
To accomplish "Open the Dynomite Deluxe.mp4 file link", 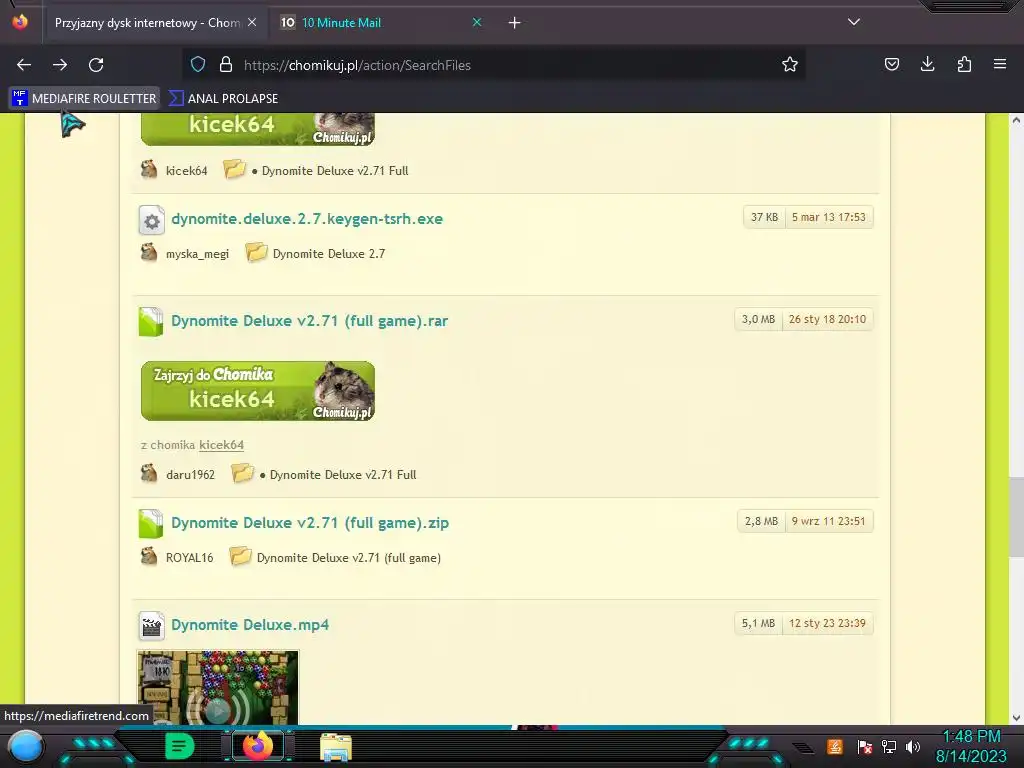I will point(250,625).
